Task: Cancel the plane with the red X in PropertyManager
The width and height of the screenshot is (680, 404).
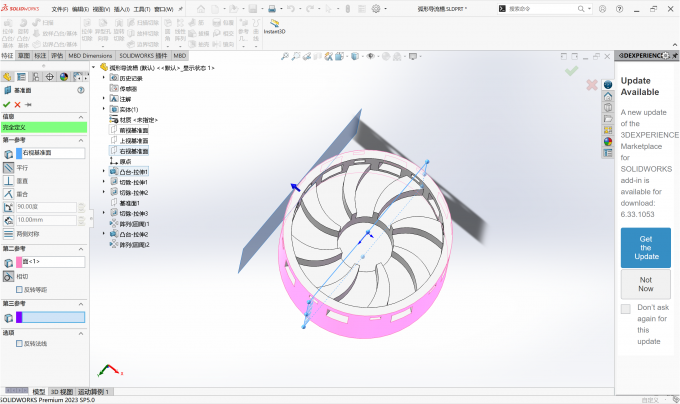Action: pyautogui.click(x=17, y=104)
